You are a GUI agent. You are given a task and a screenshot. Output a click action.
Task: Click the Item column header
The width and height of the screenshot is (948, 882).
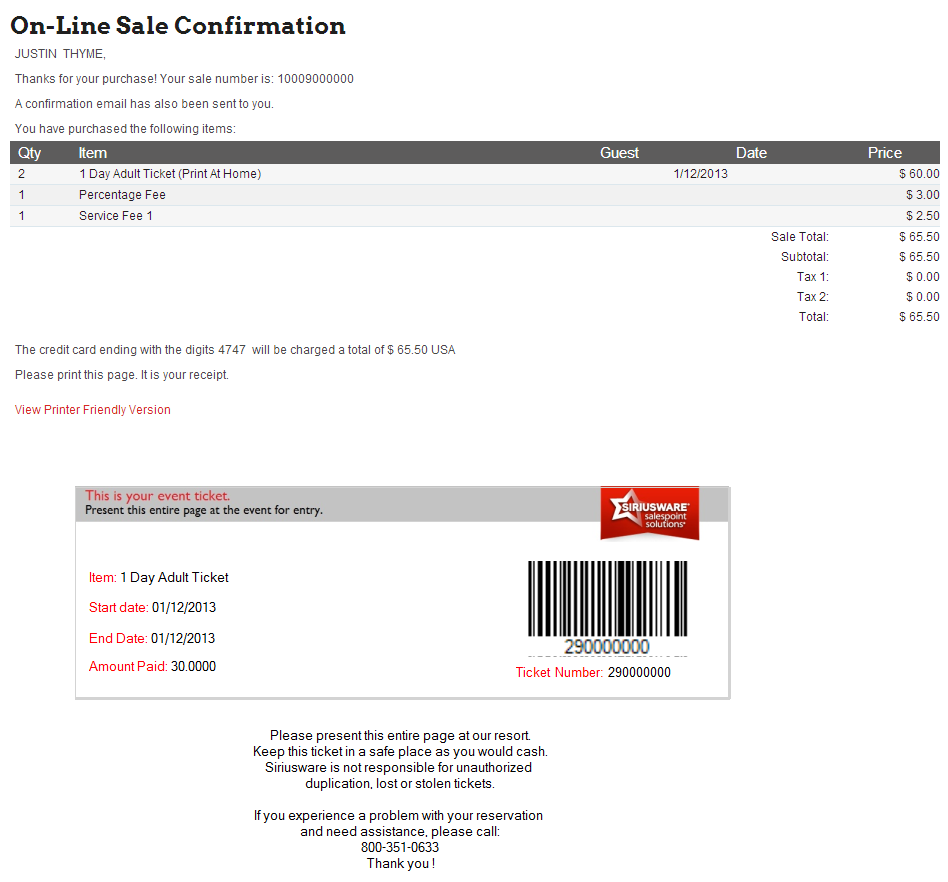tap(93, 153)
